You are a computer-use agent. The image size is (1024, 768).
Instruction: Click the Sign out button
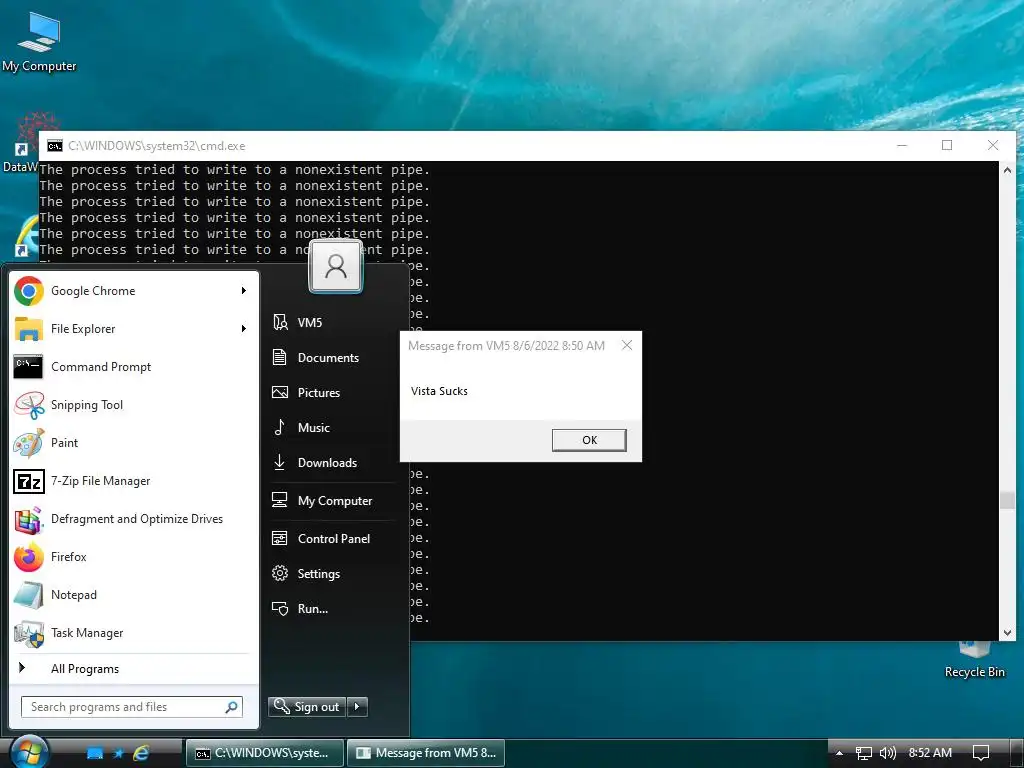click(x=308, y=707)
